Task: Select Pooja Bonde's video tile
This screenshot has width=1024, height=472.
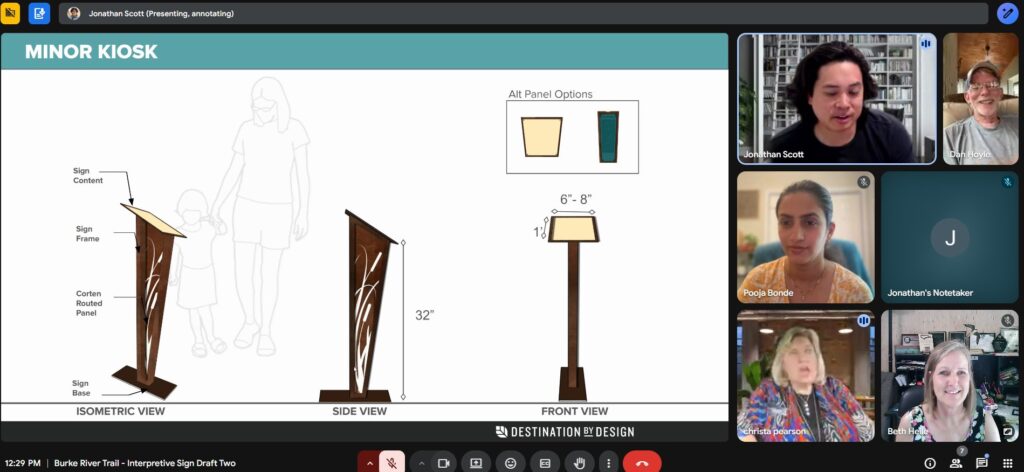Action: 805,237
